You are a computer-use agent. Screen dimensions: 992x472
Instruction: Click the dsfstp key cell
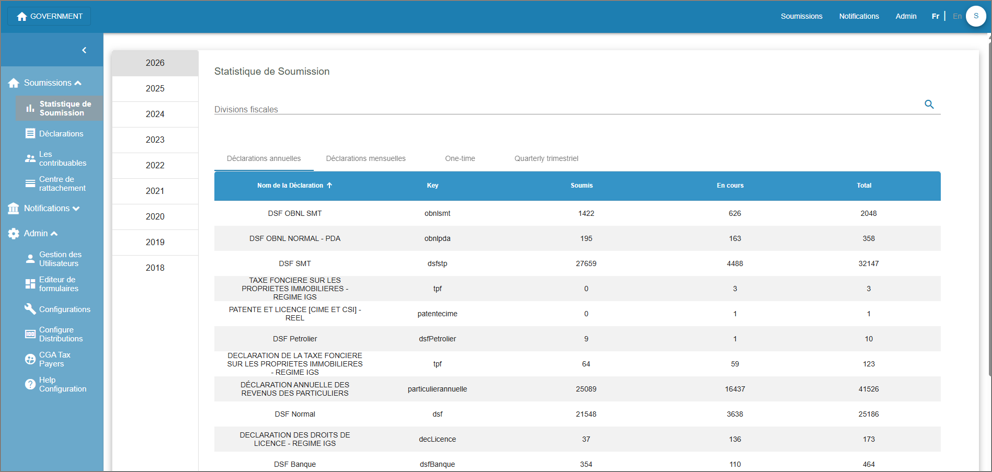click(x=437, y=263)
